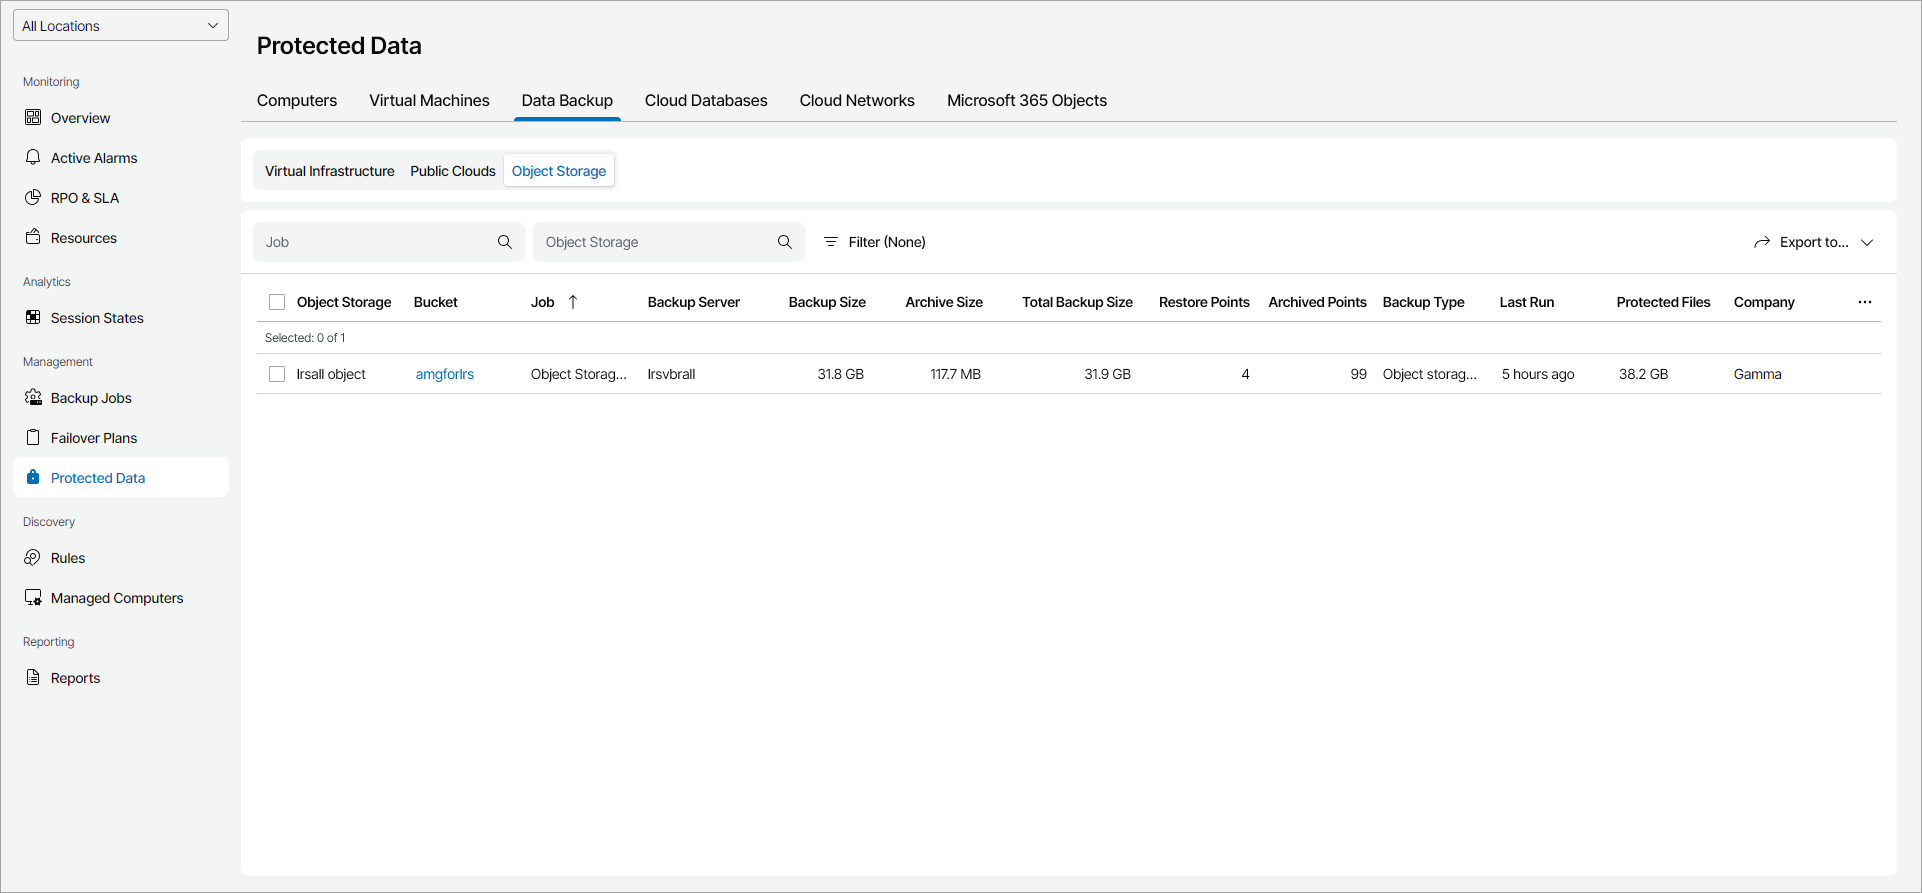Screen dimensions: 1922x893
Task: Click the Managed Computers icon
Action: tap(33, 598)
